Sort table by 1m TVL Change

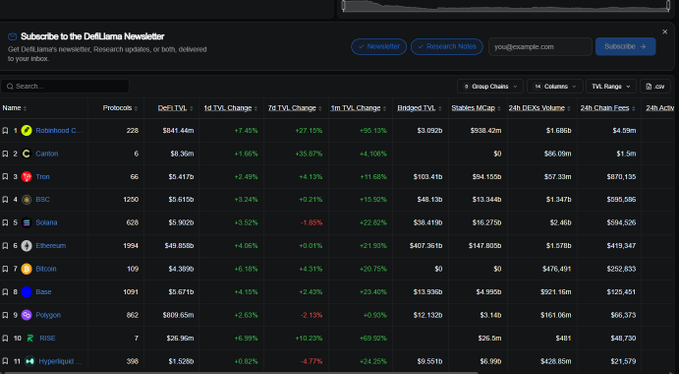[x=359, y=108]
